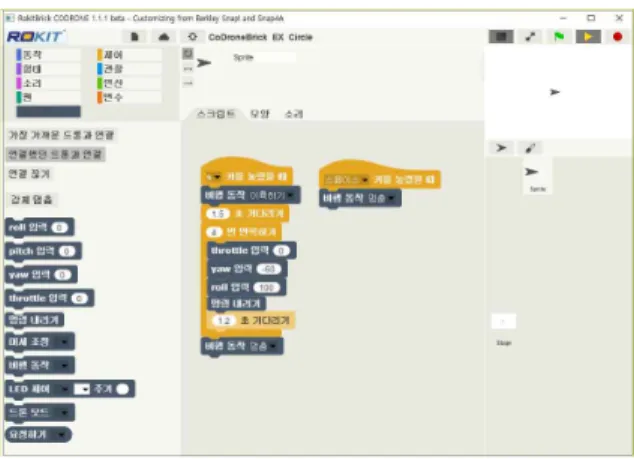Switch to the 소리 sounds tab

(x=294, y=114)
